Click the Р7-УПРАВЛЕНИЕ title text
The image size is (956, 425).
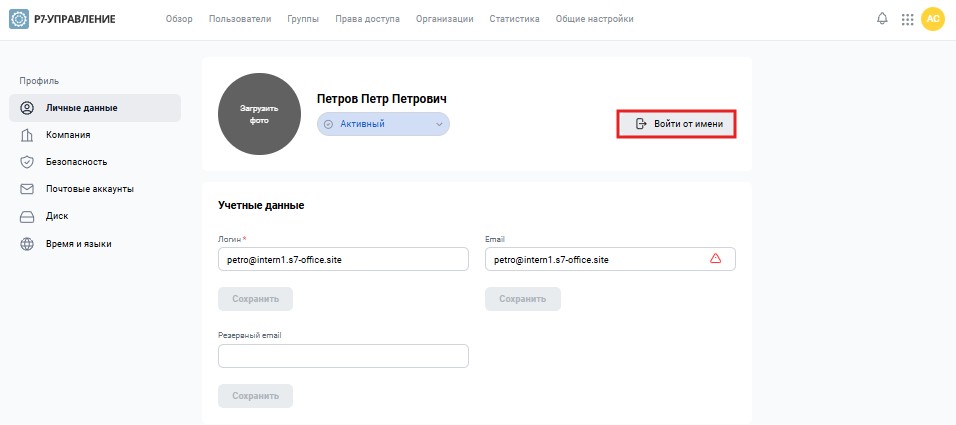[x=74, y=19]
